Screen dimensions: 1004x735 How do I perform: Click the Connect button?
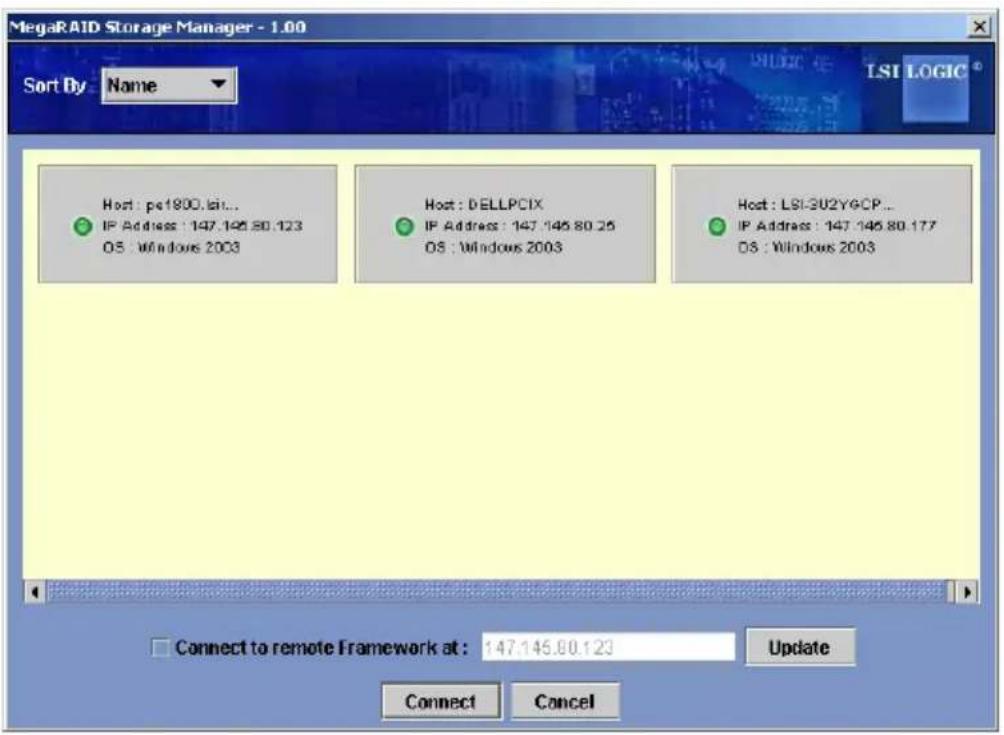click(441, 702)
